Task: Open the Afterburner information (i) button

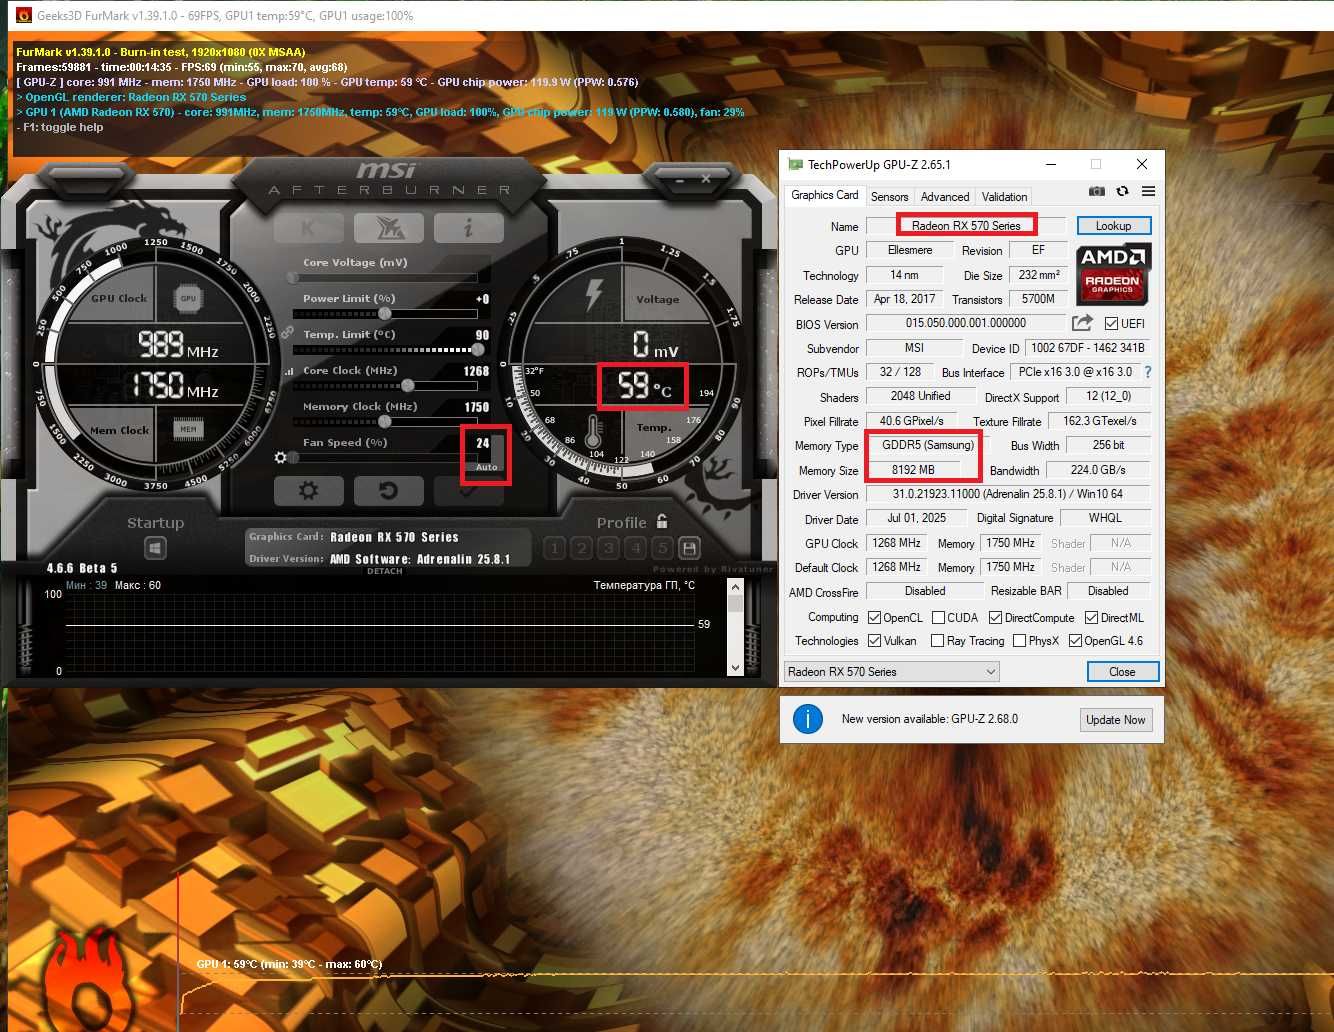Action: [469, 228]
